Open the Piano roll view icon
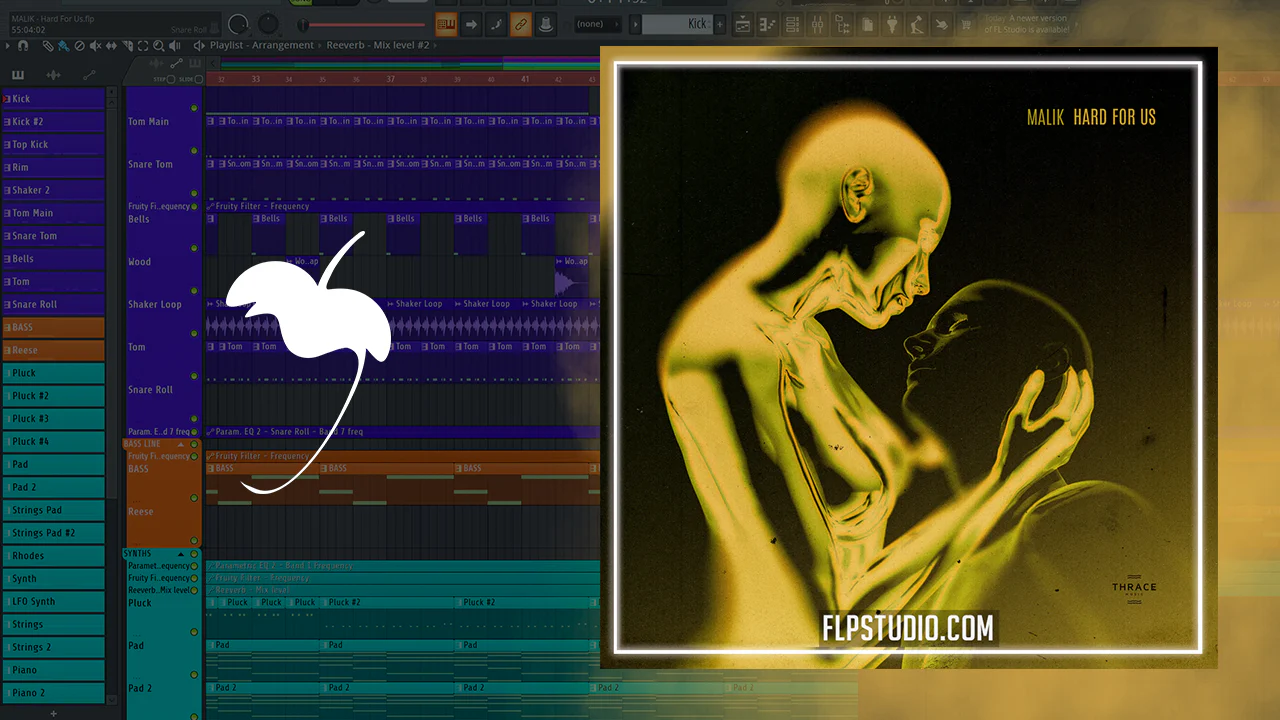 [x=769, y=24]
